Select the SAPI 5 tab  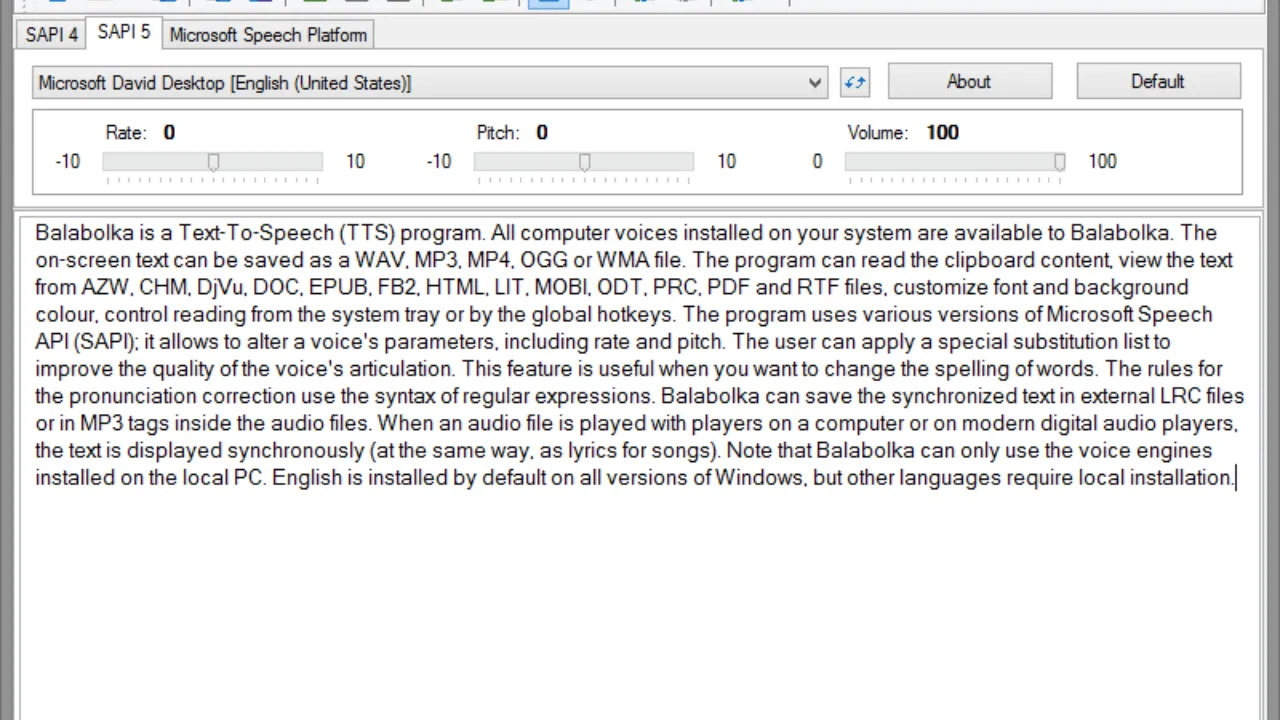(x=124, y=33)
